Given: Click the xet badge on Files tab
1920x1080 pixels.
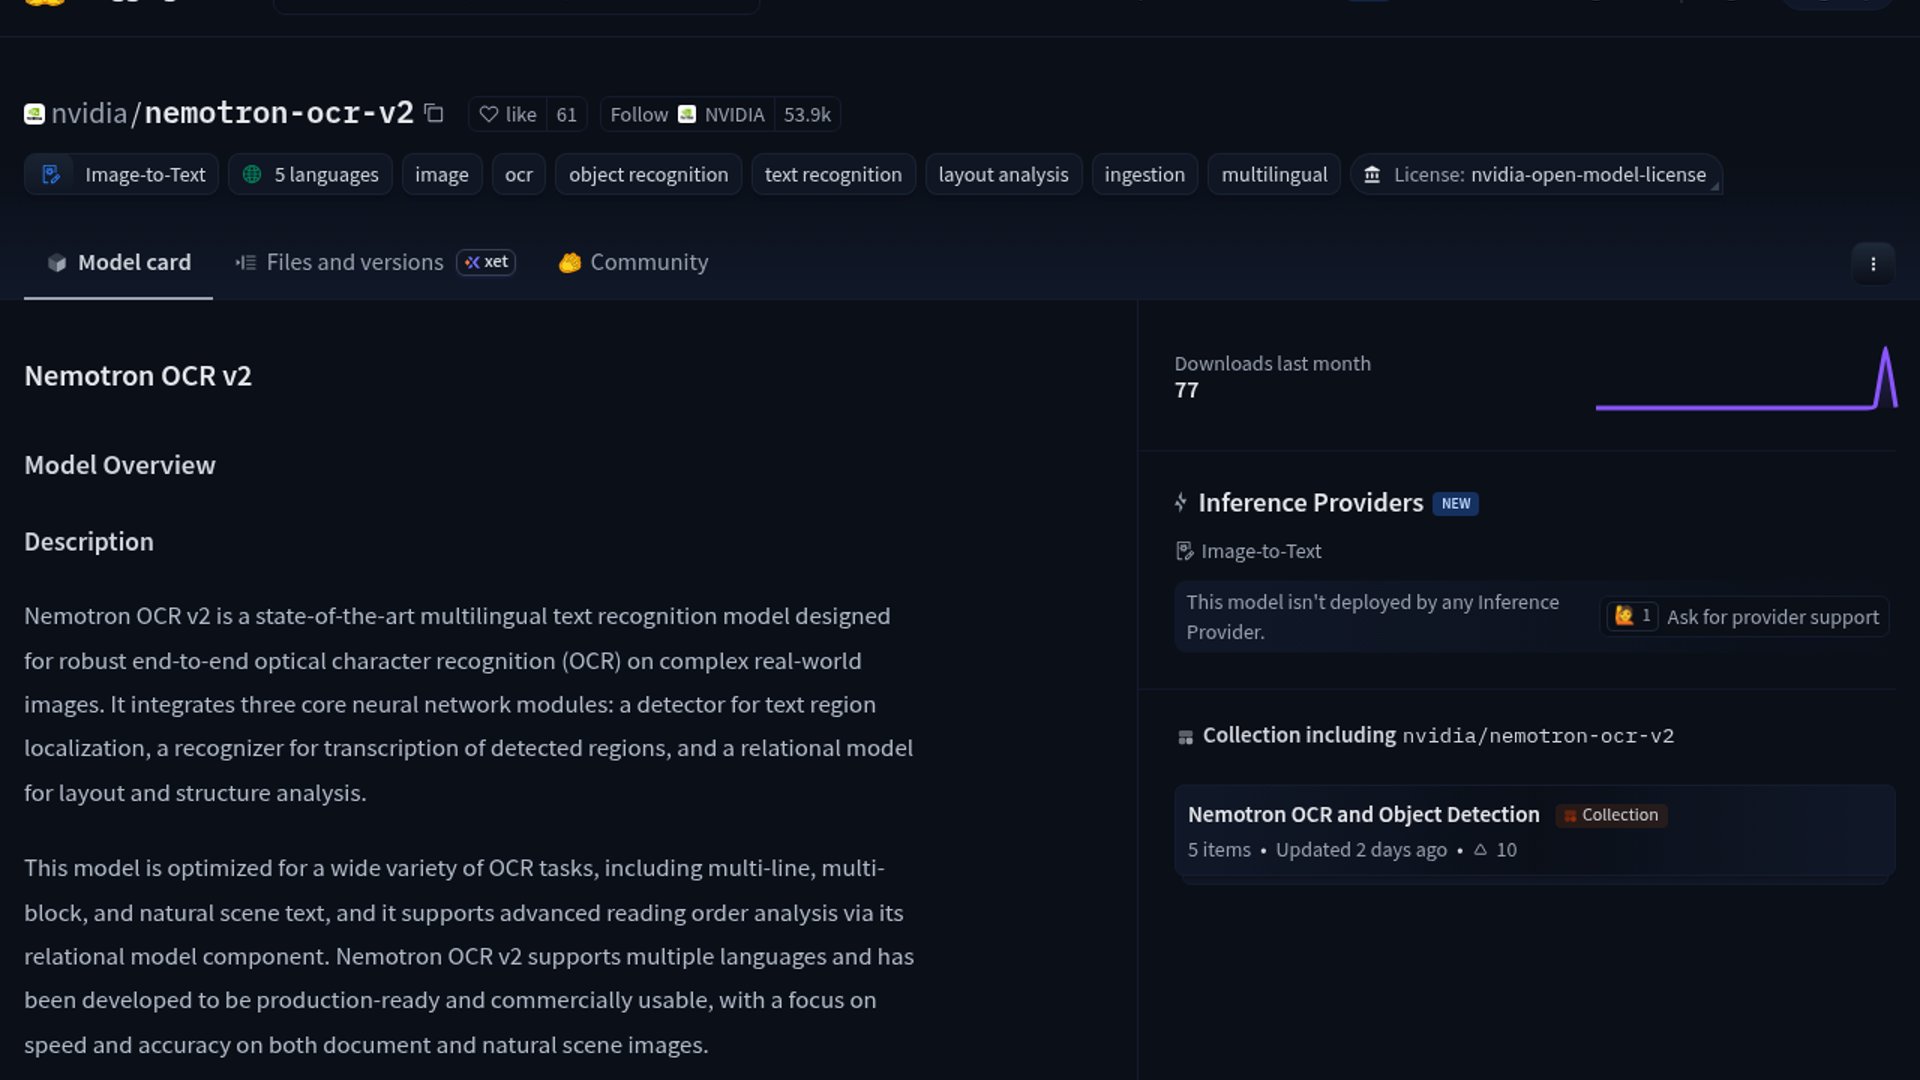Looking at the screenshot, I should [x=486, y=262].
